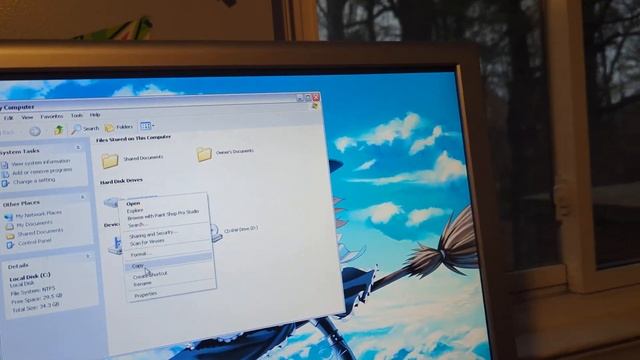Click the View system information icon
This screenshot has width=640, height=360.
(x=5, y=165)
